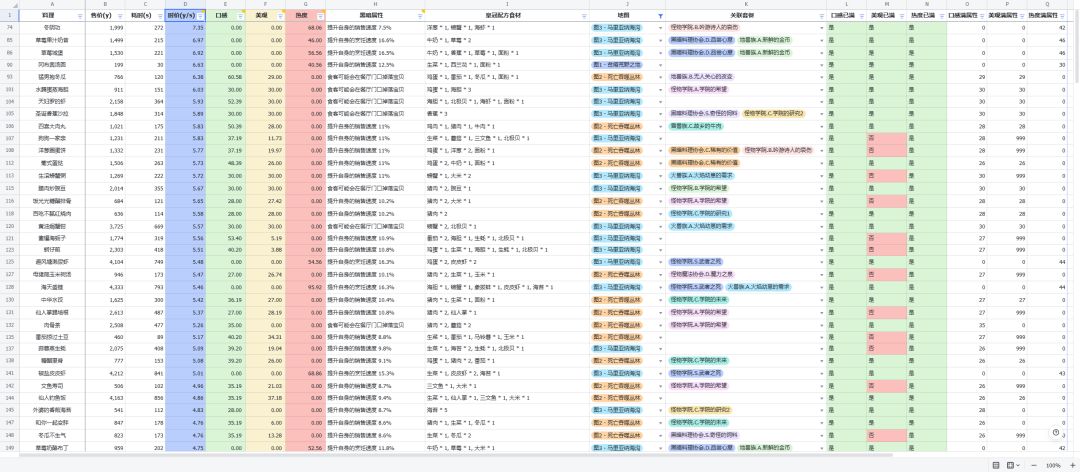Open the filter icon in column O header
Screen dimensions: 1080x472
coord(982,15)
